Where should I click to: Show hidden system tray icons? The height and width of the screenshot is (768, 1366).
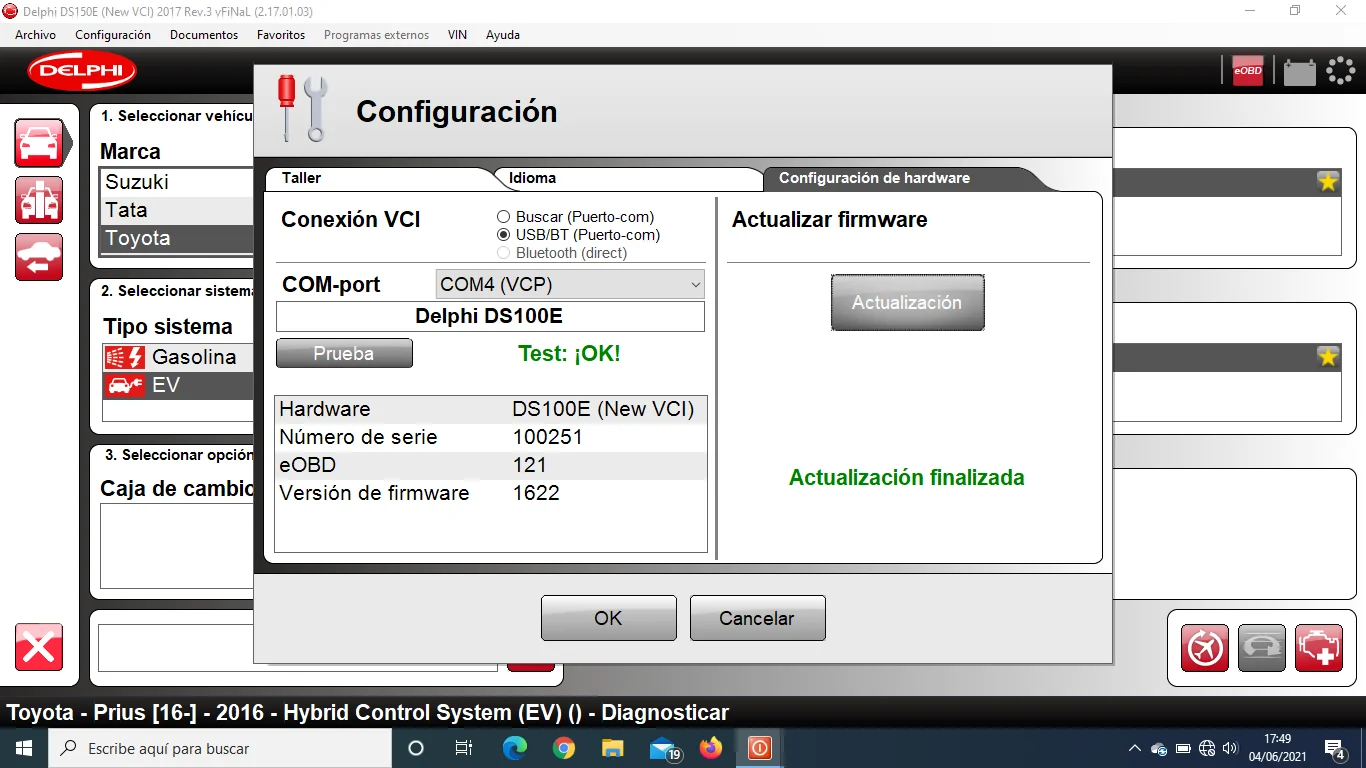(x=1134, y=748)
